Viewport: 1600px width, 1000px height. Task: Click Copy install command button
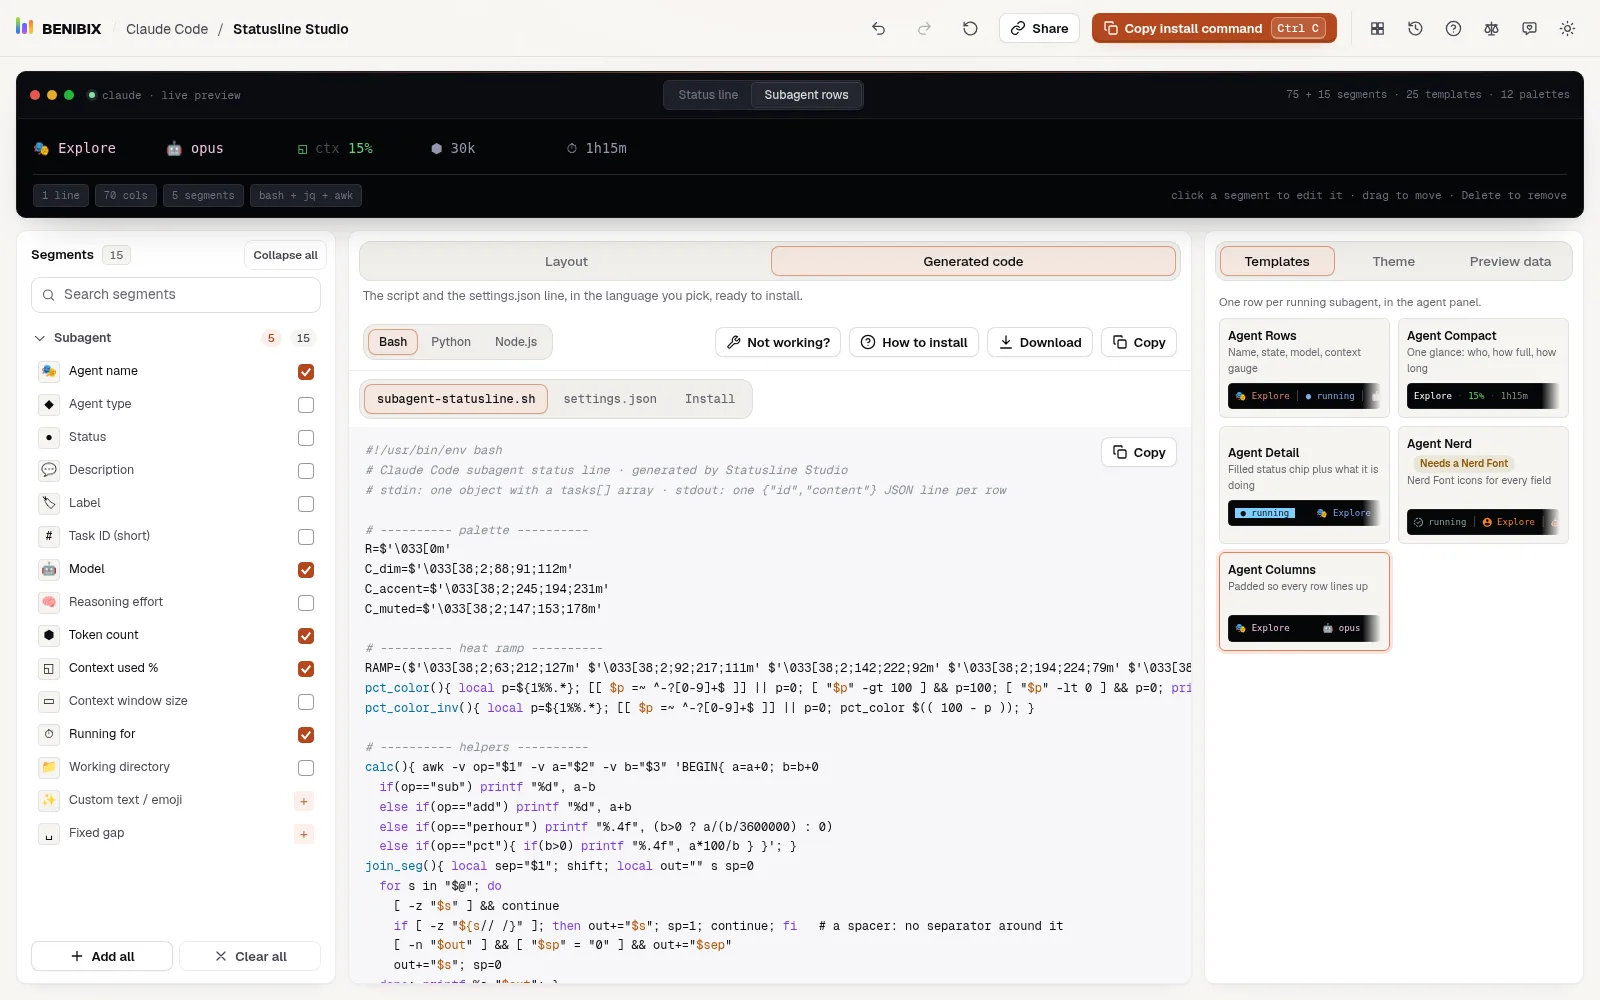(x=1214, y=28)
